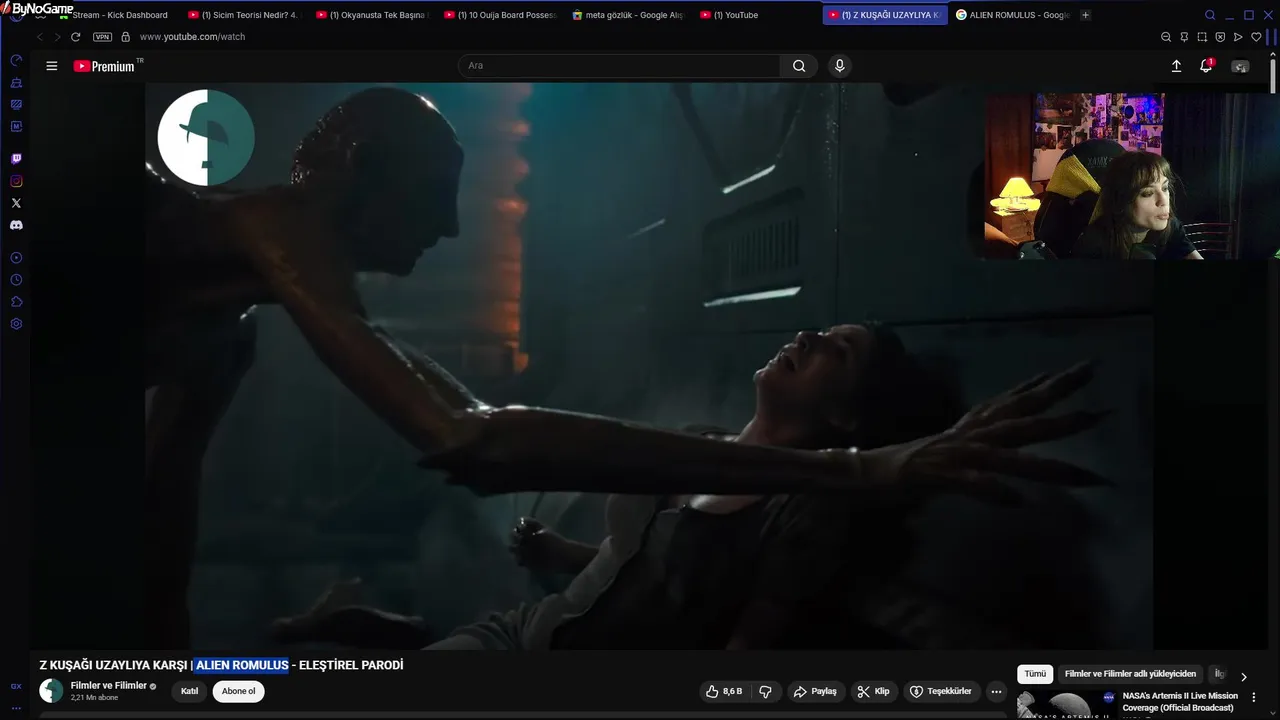Open options menu for NASA Artemis video
Screen dimensions: 1280x720
pyautogui.click(x=1254, y=697)
